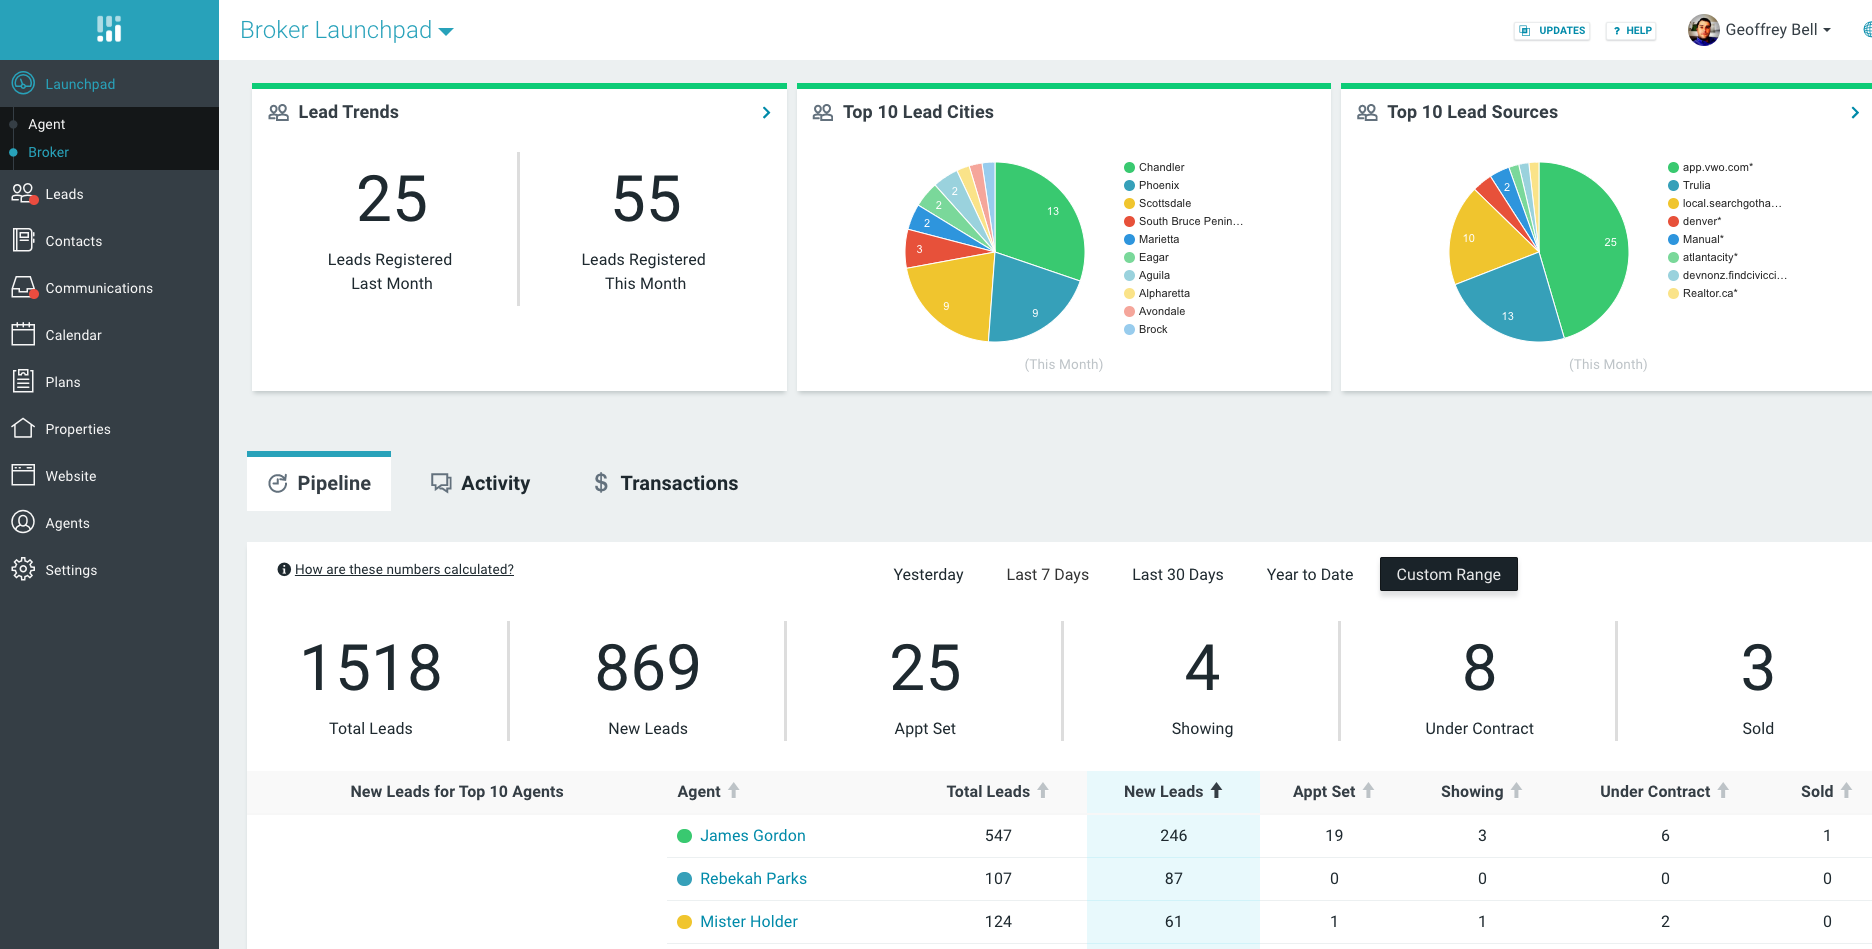
Task: Expand the Broker Launchpad title dropdown
Action: [x=446, y=32]
